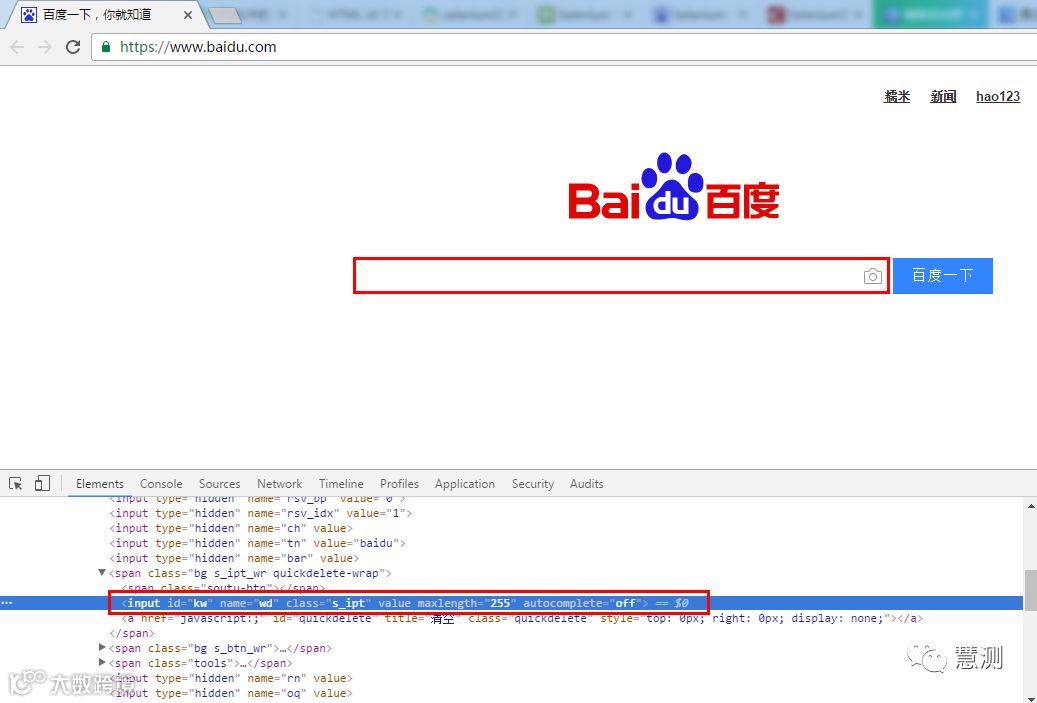Click the browser back arrow
Screen dimensions: 1037x703
pyautogui.click(x=17, y=47)
